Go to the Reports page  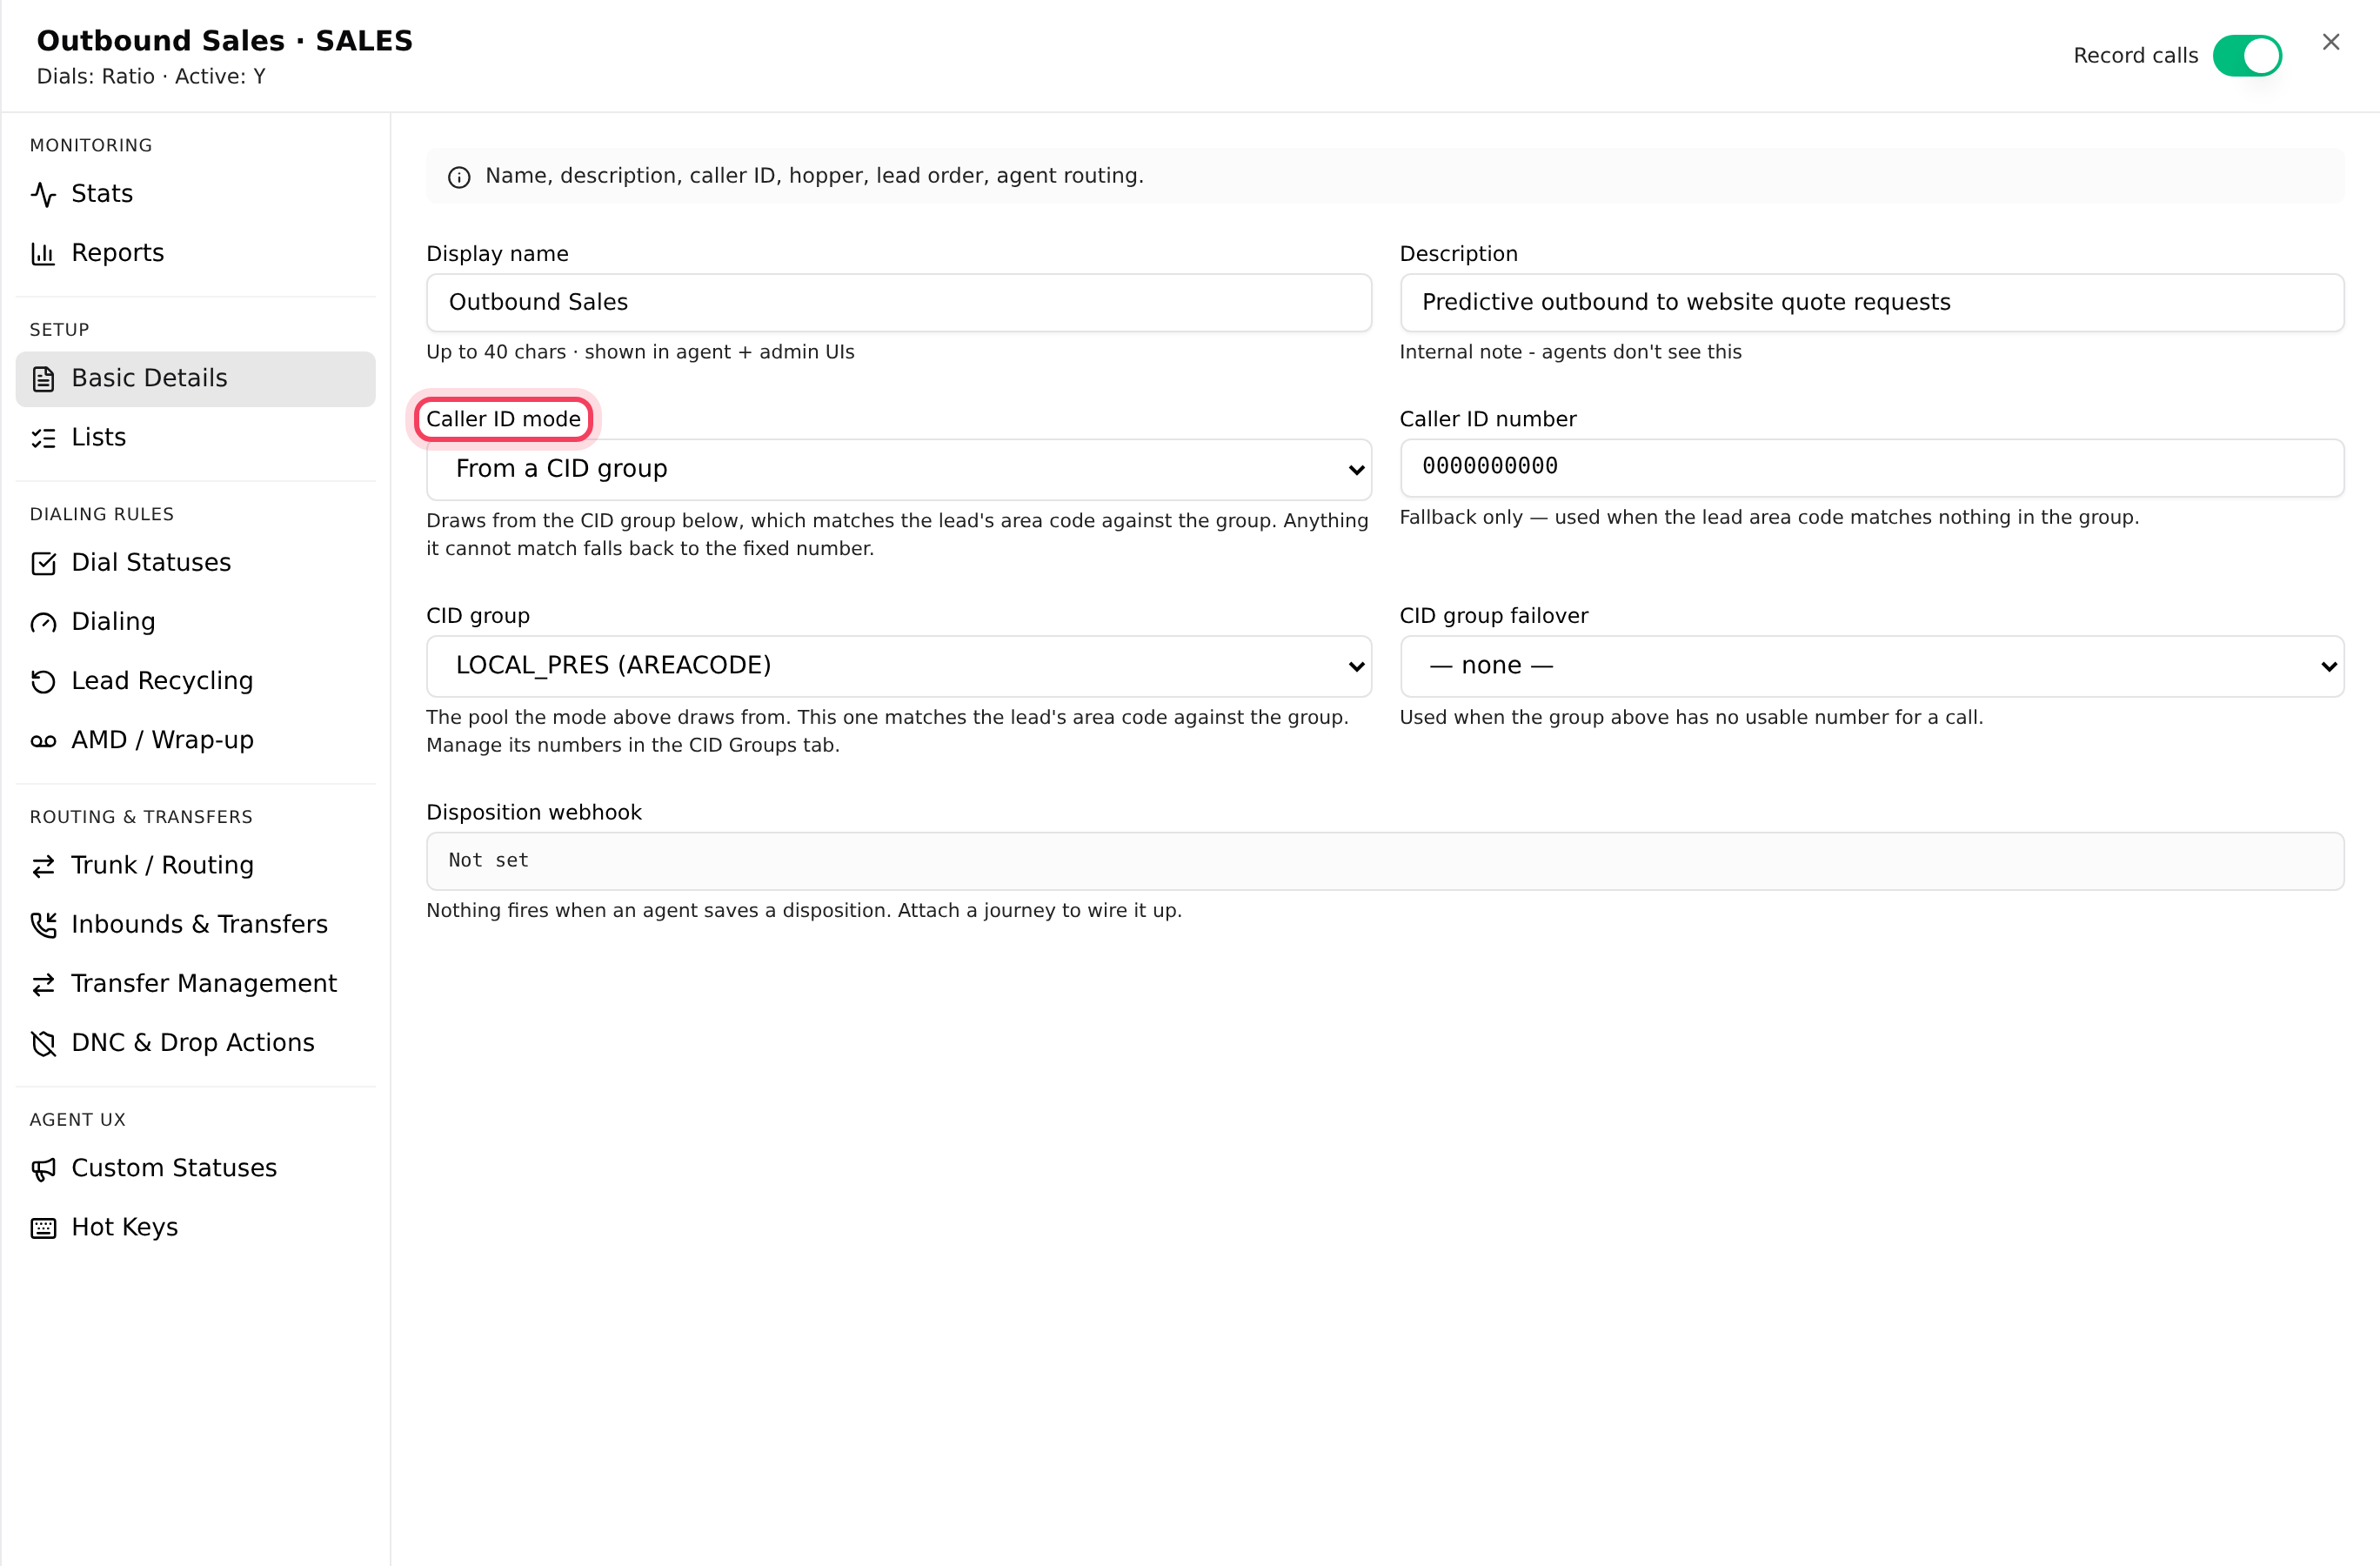[195, 253]
